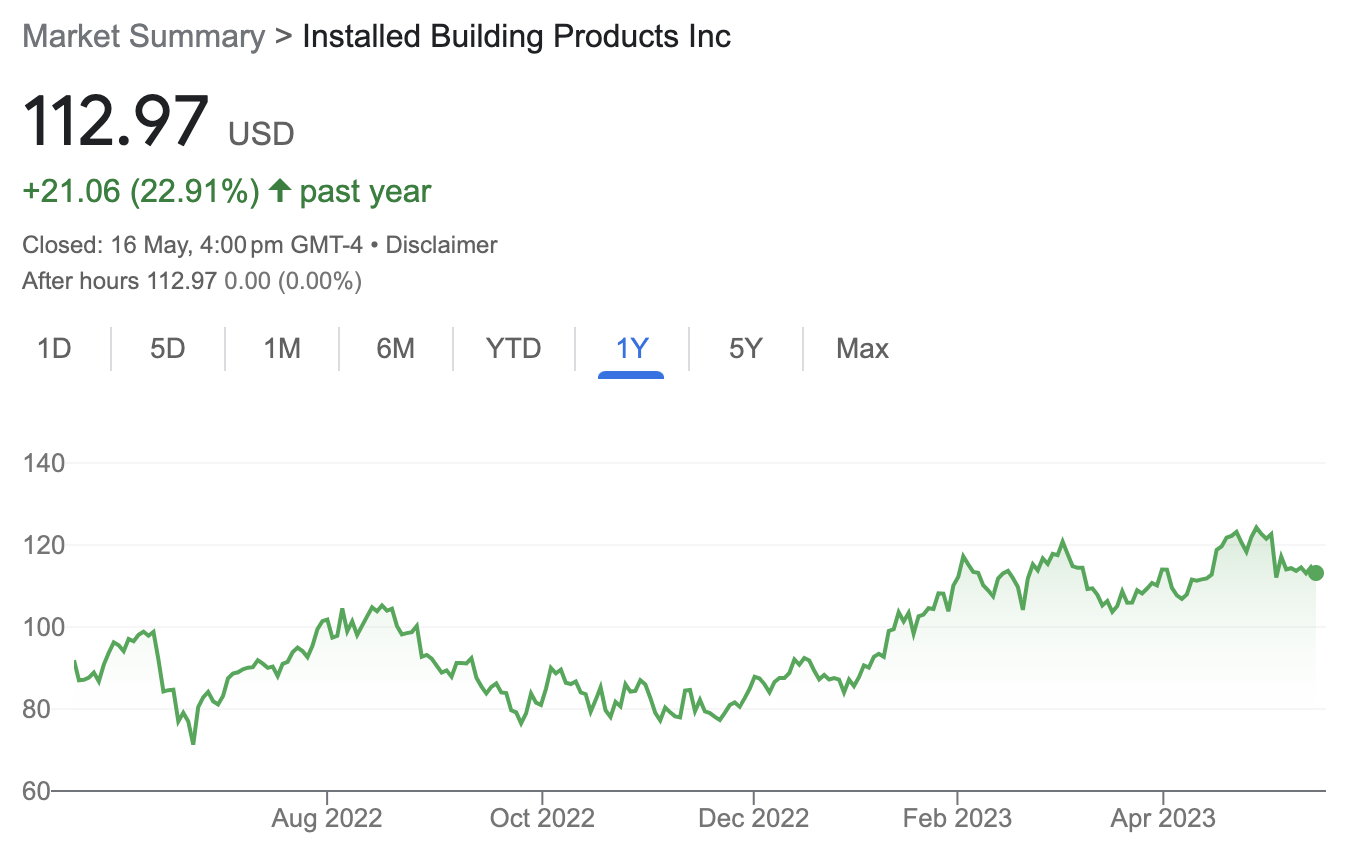Select the Max time range tab
The height and width of the screenshot is (852, 1360).
click(862, 348)
